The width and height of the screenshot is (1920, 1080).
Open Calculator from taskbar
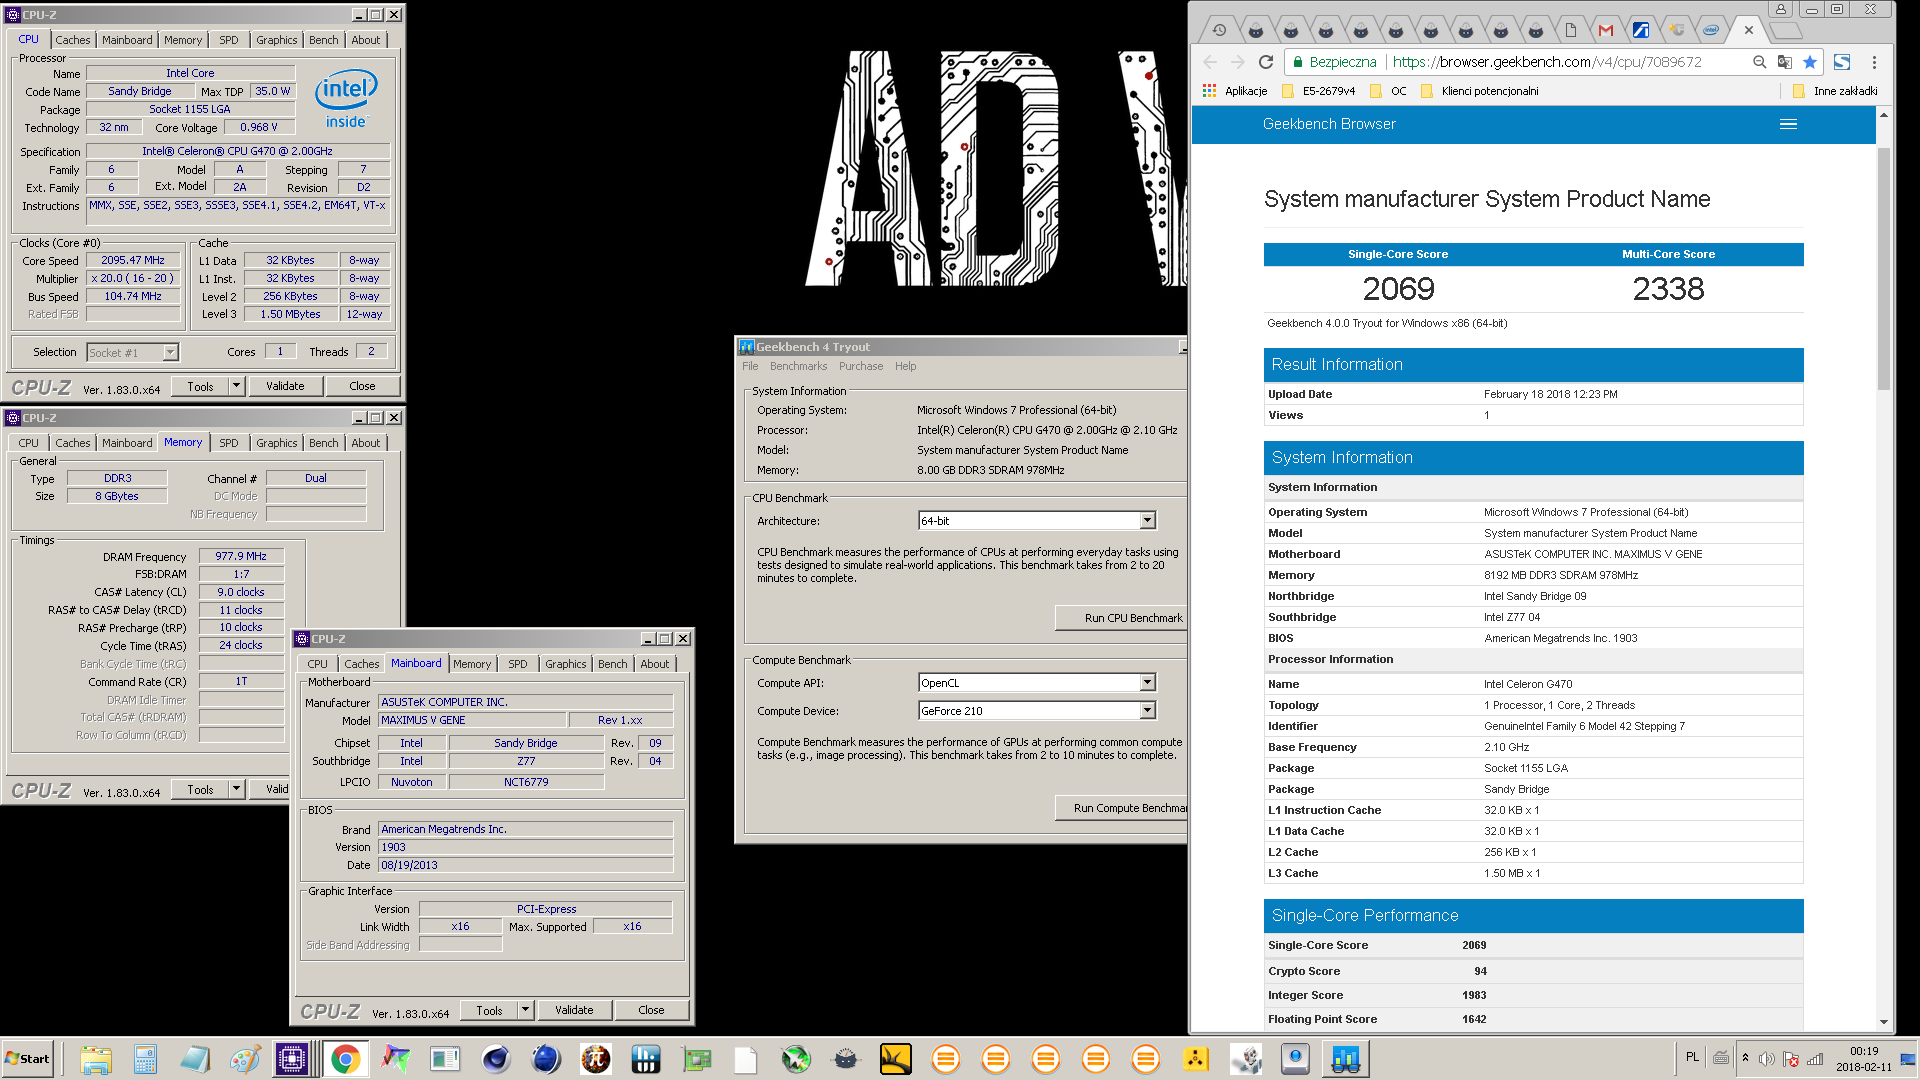click(x=146, y=1059)
